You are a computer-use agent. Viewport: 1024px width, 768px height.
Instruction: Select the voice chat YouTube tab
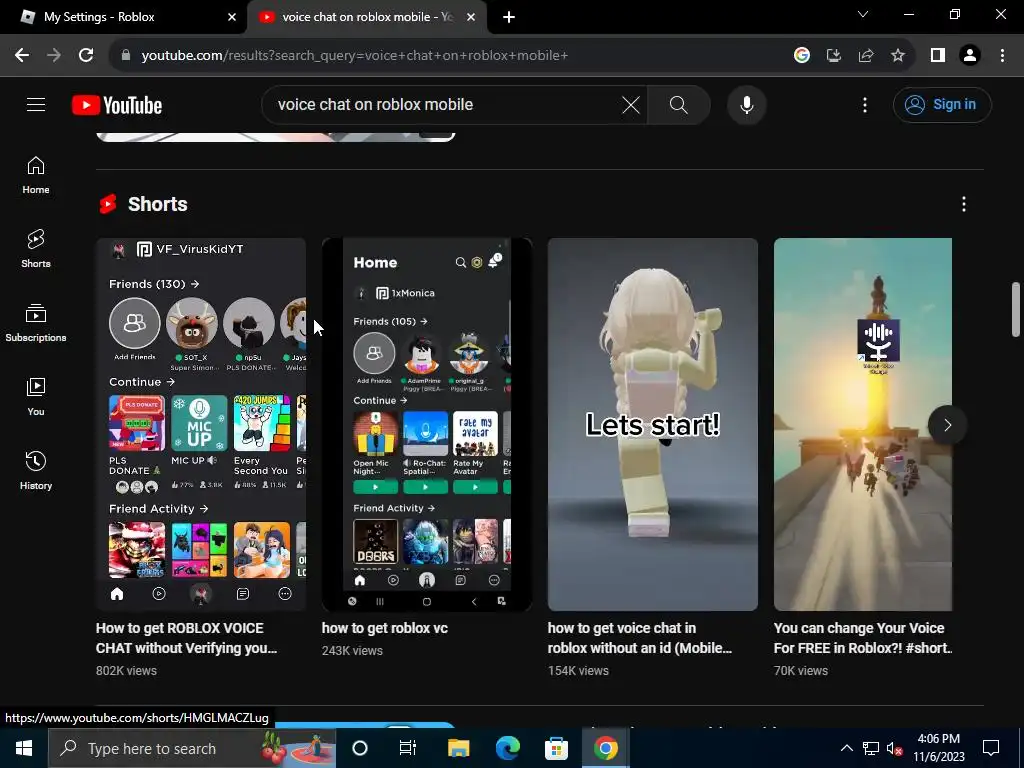click(367, 17)
